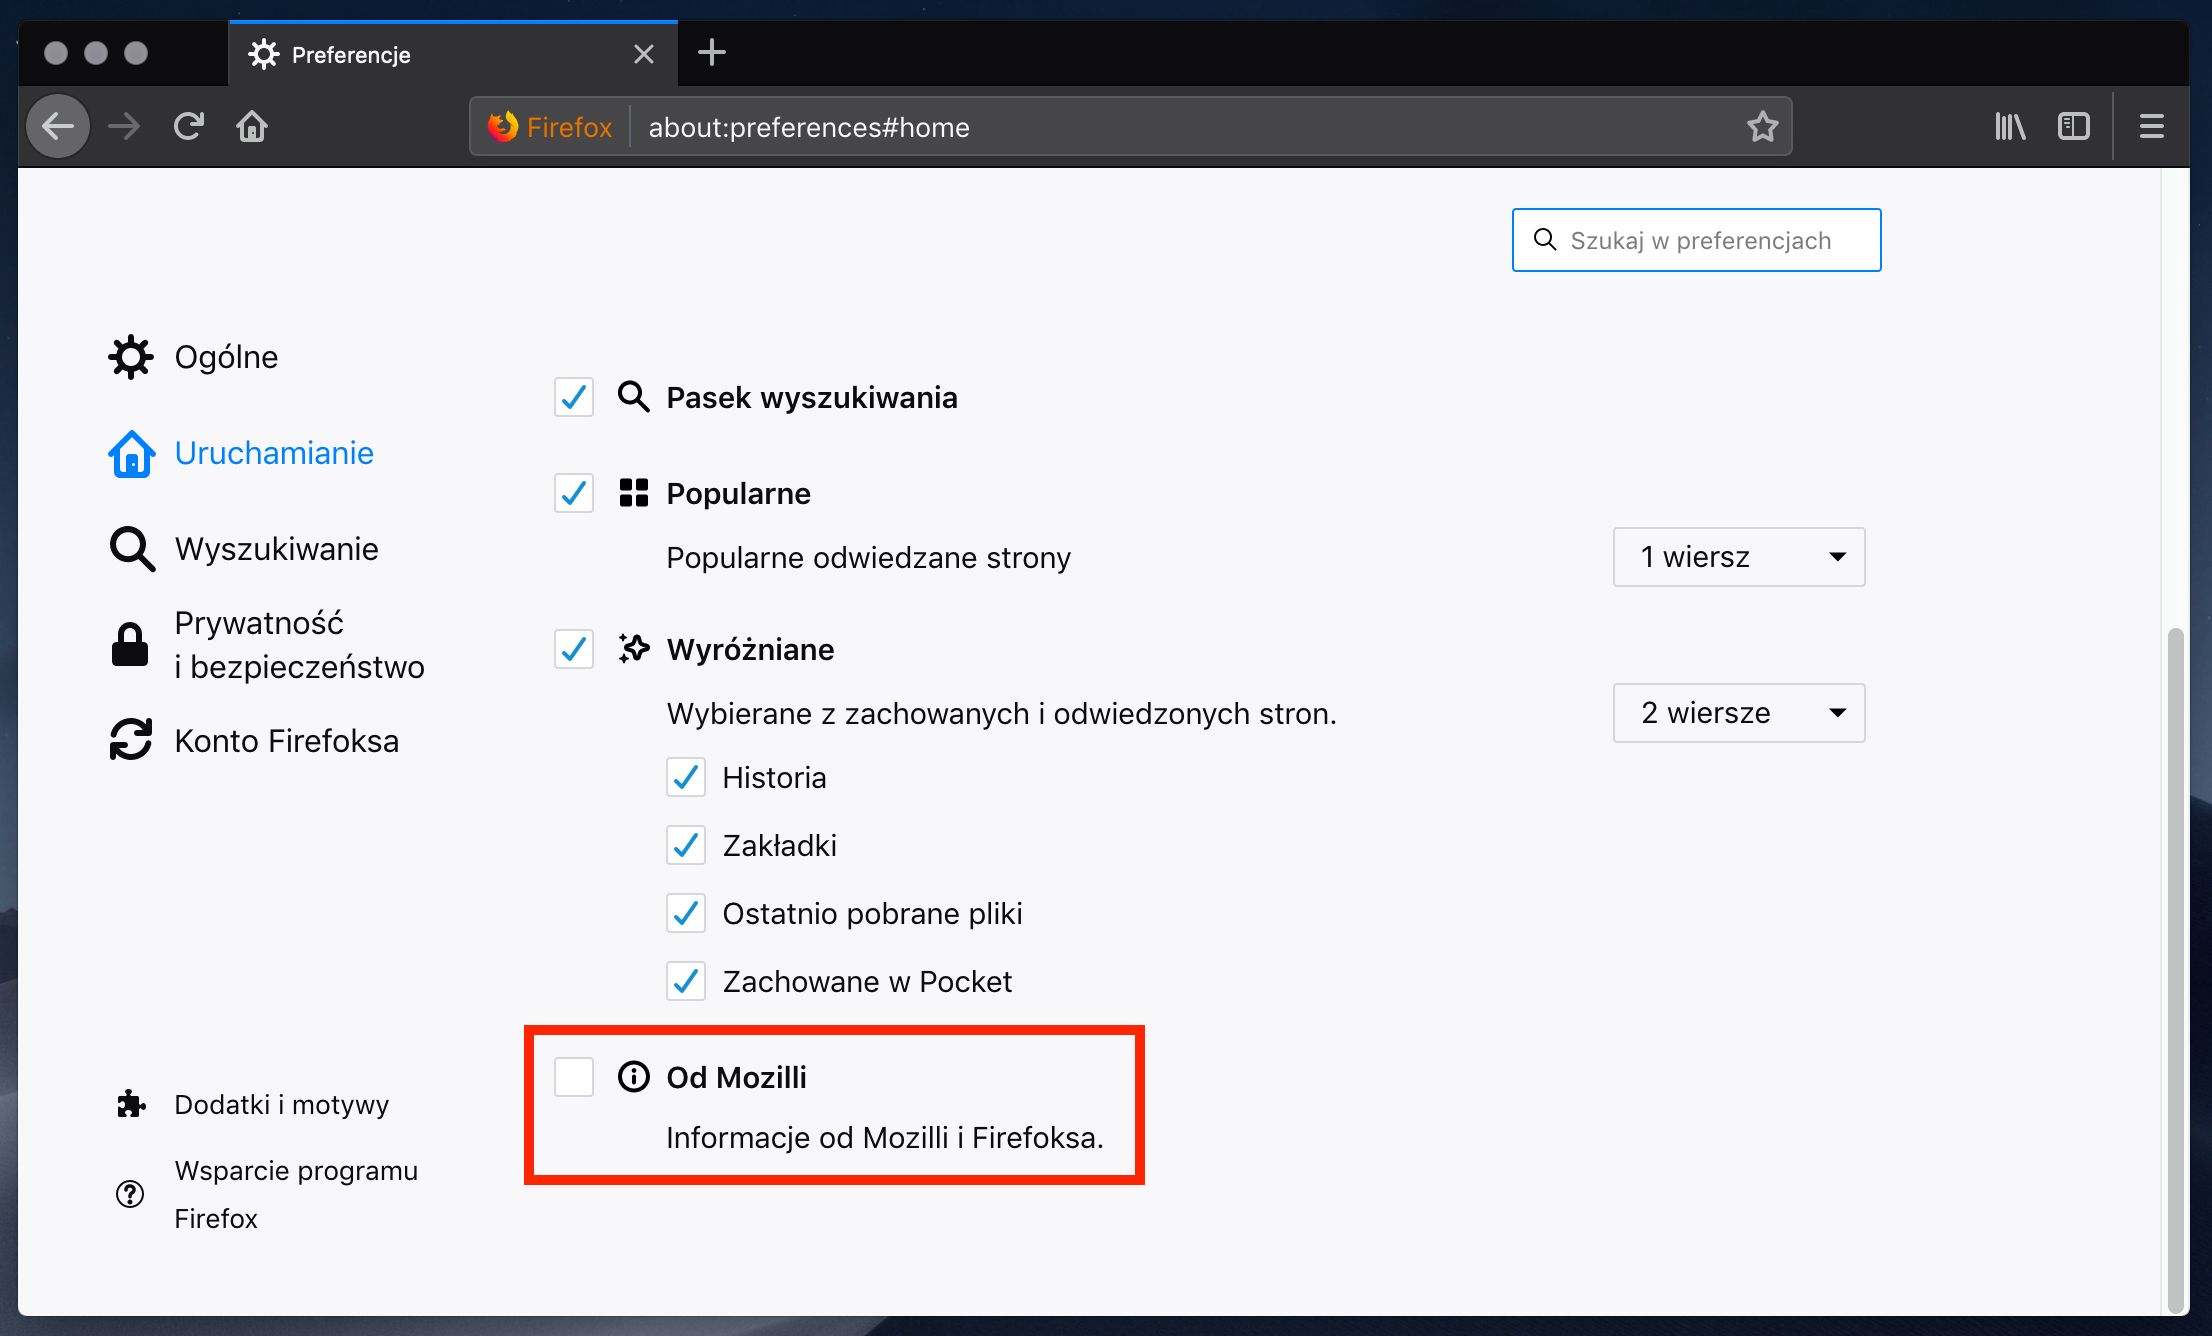
Task: Open the 1 wiersz dropdown
Action: [1738, 557]
